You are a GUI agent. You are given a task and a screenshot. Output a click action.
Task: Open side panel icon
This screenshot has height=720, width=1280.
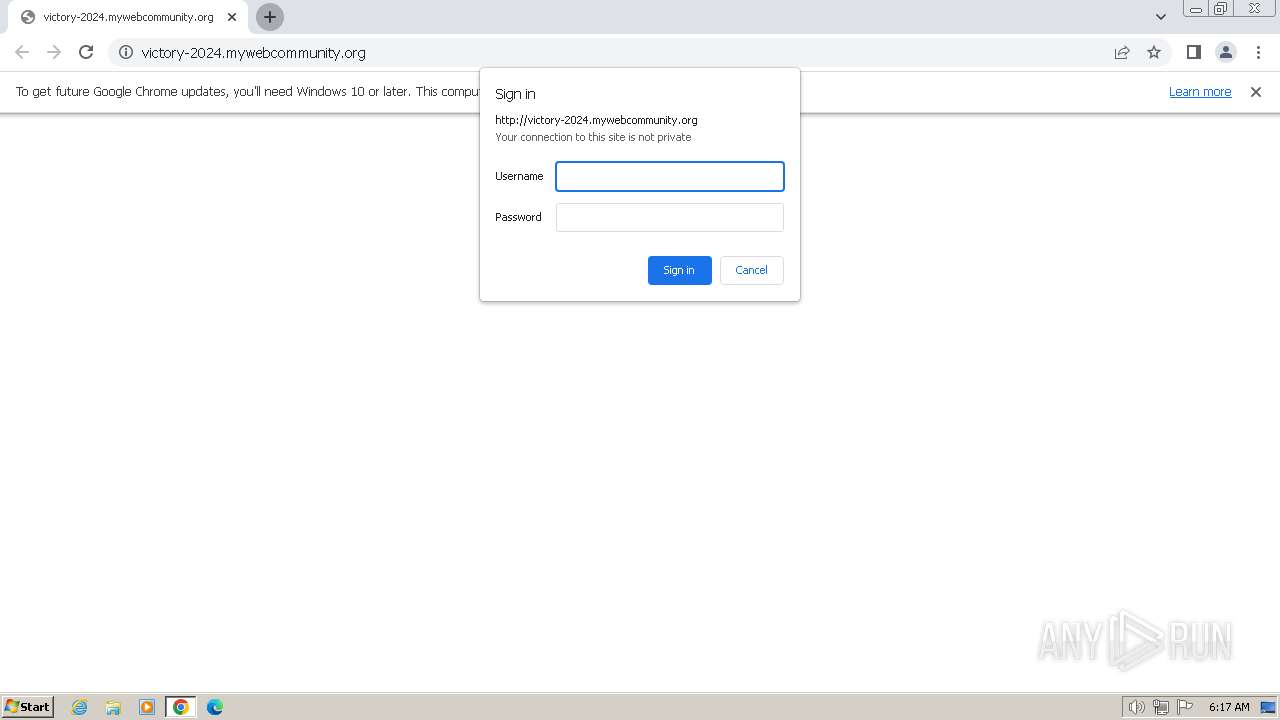(x=1193, y=52)
